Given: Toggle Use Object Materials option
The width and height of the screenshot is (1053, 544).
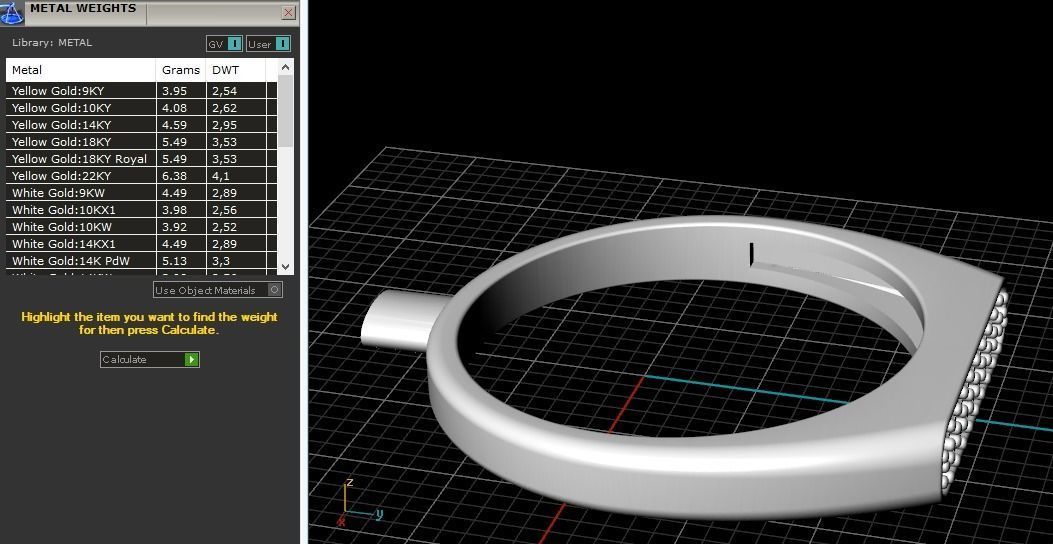Looking at the screenshot, I should click(218, 290).
